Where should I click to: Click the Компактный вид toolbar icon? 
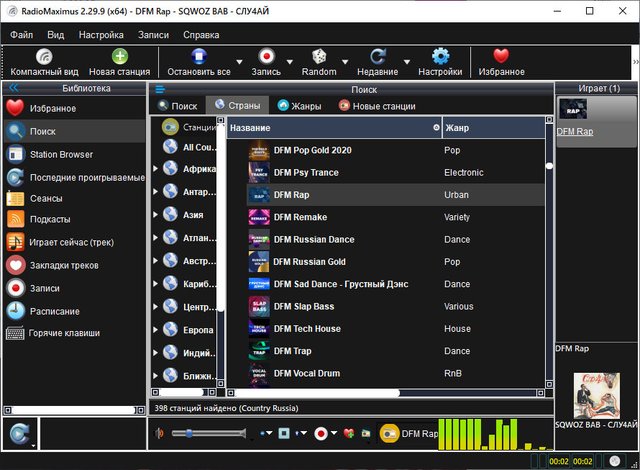[x=46, y=57]
